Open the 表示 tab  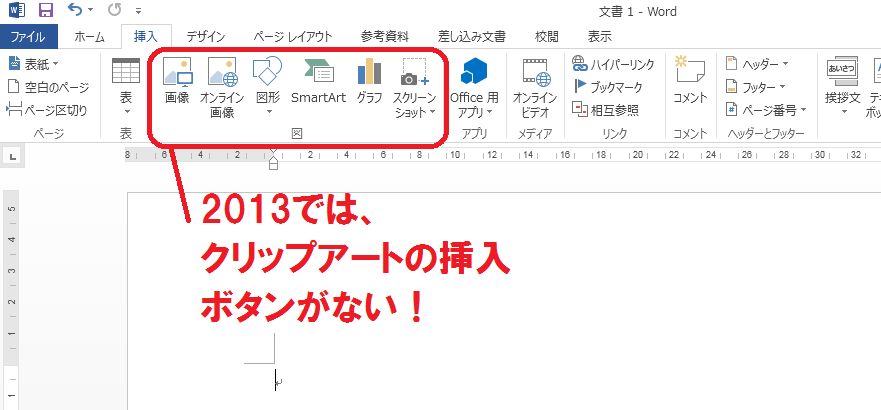(600, 37)
